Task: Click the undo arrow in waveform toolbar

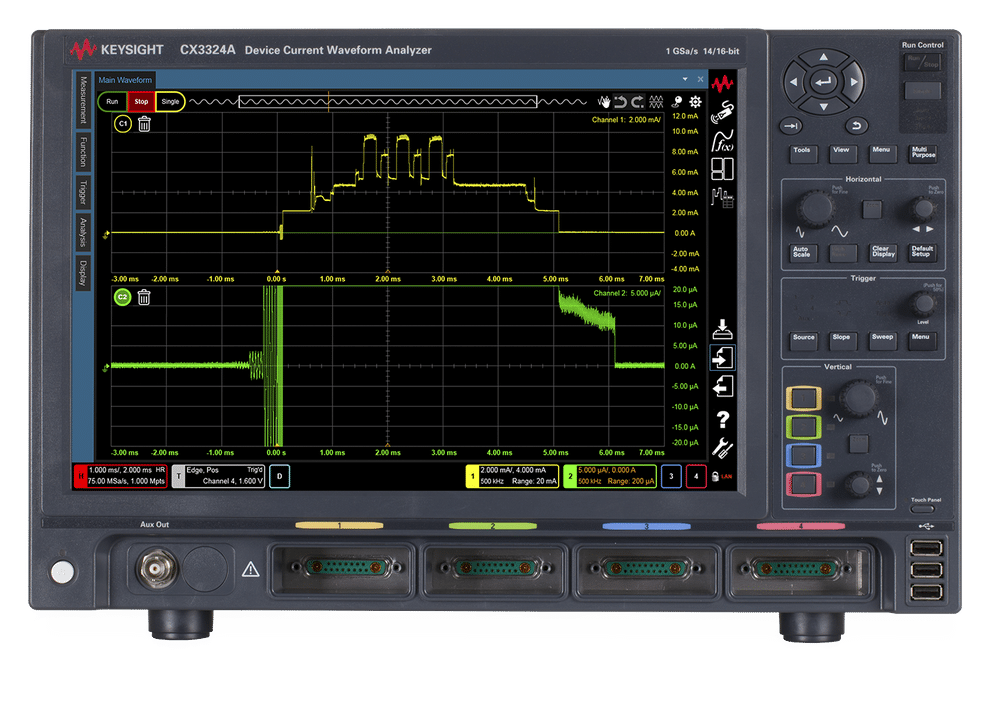Action: tap(621, 101)
